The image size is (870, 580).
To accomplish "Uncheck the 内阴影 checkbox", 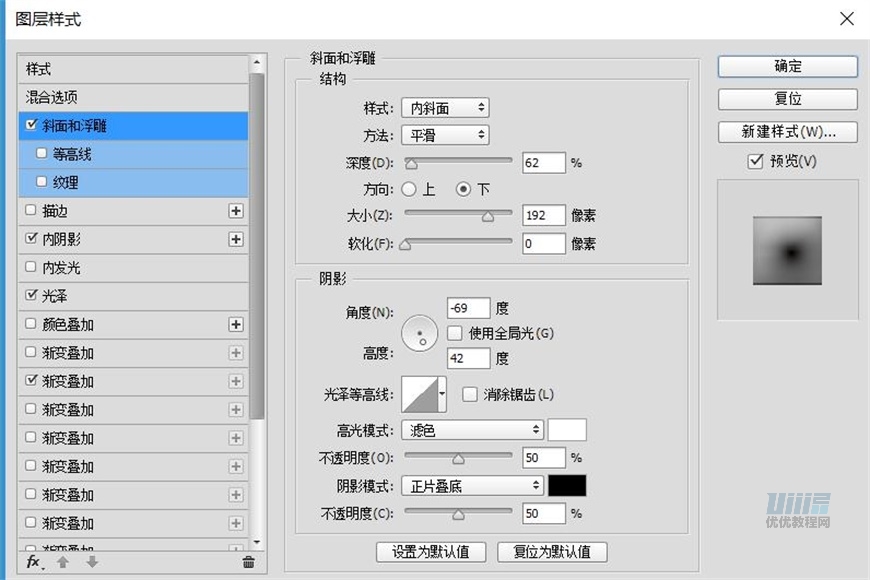I will pyautogui.click(x=31, y=238).
